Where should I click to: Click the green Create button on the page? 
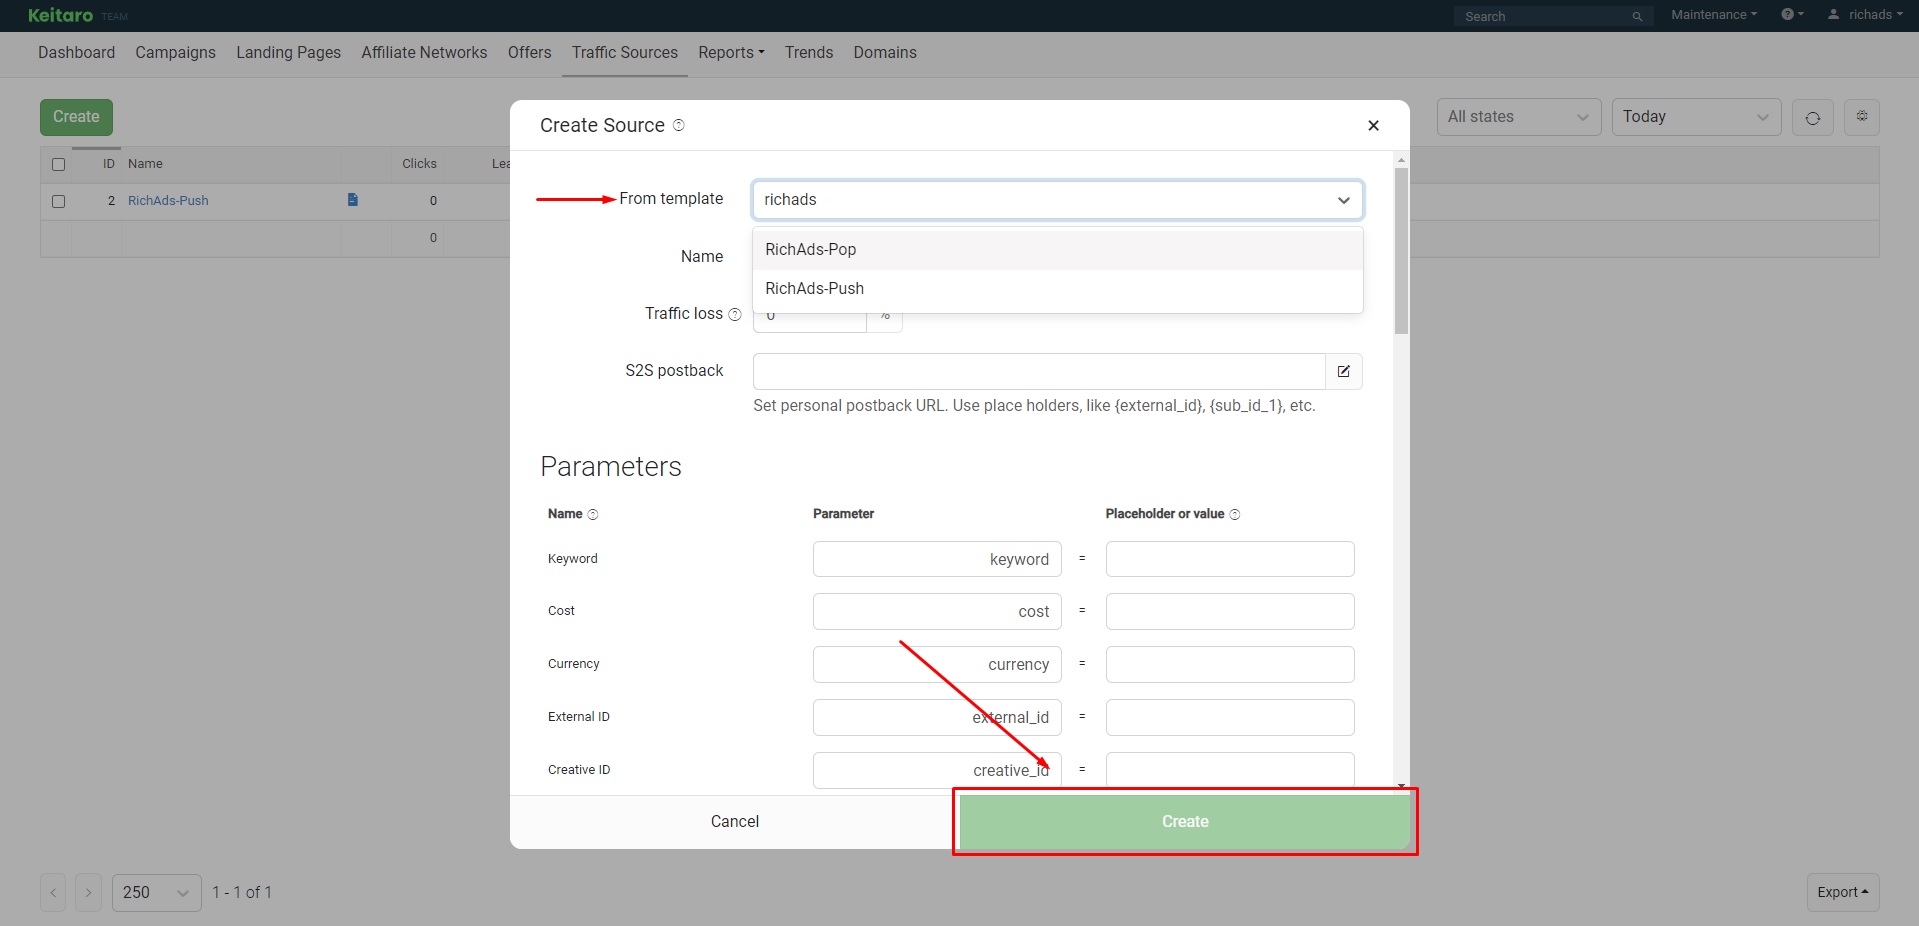pyautogui.click(x=76, y=117)
